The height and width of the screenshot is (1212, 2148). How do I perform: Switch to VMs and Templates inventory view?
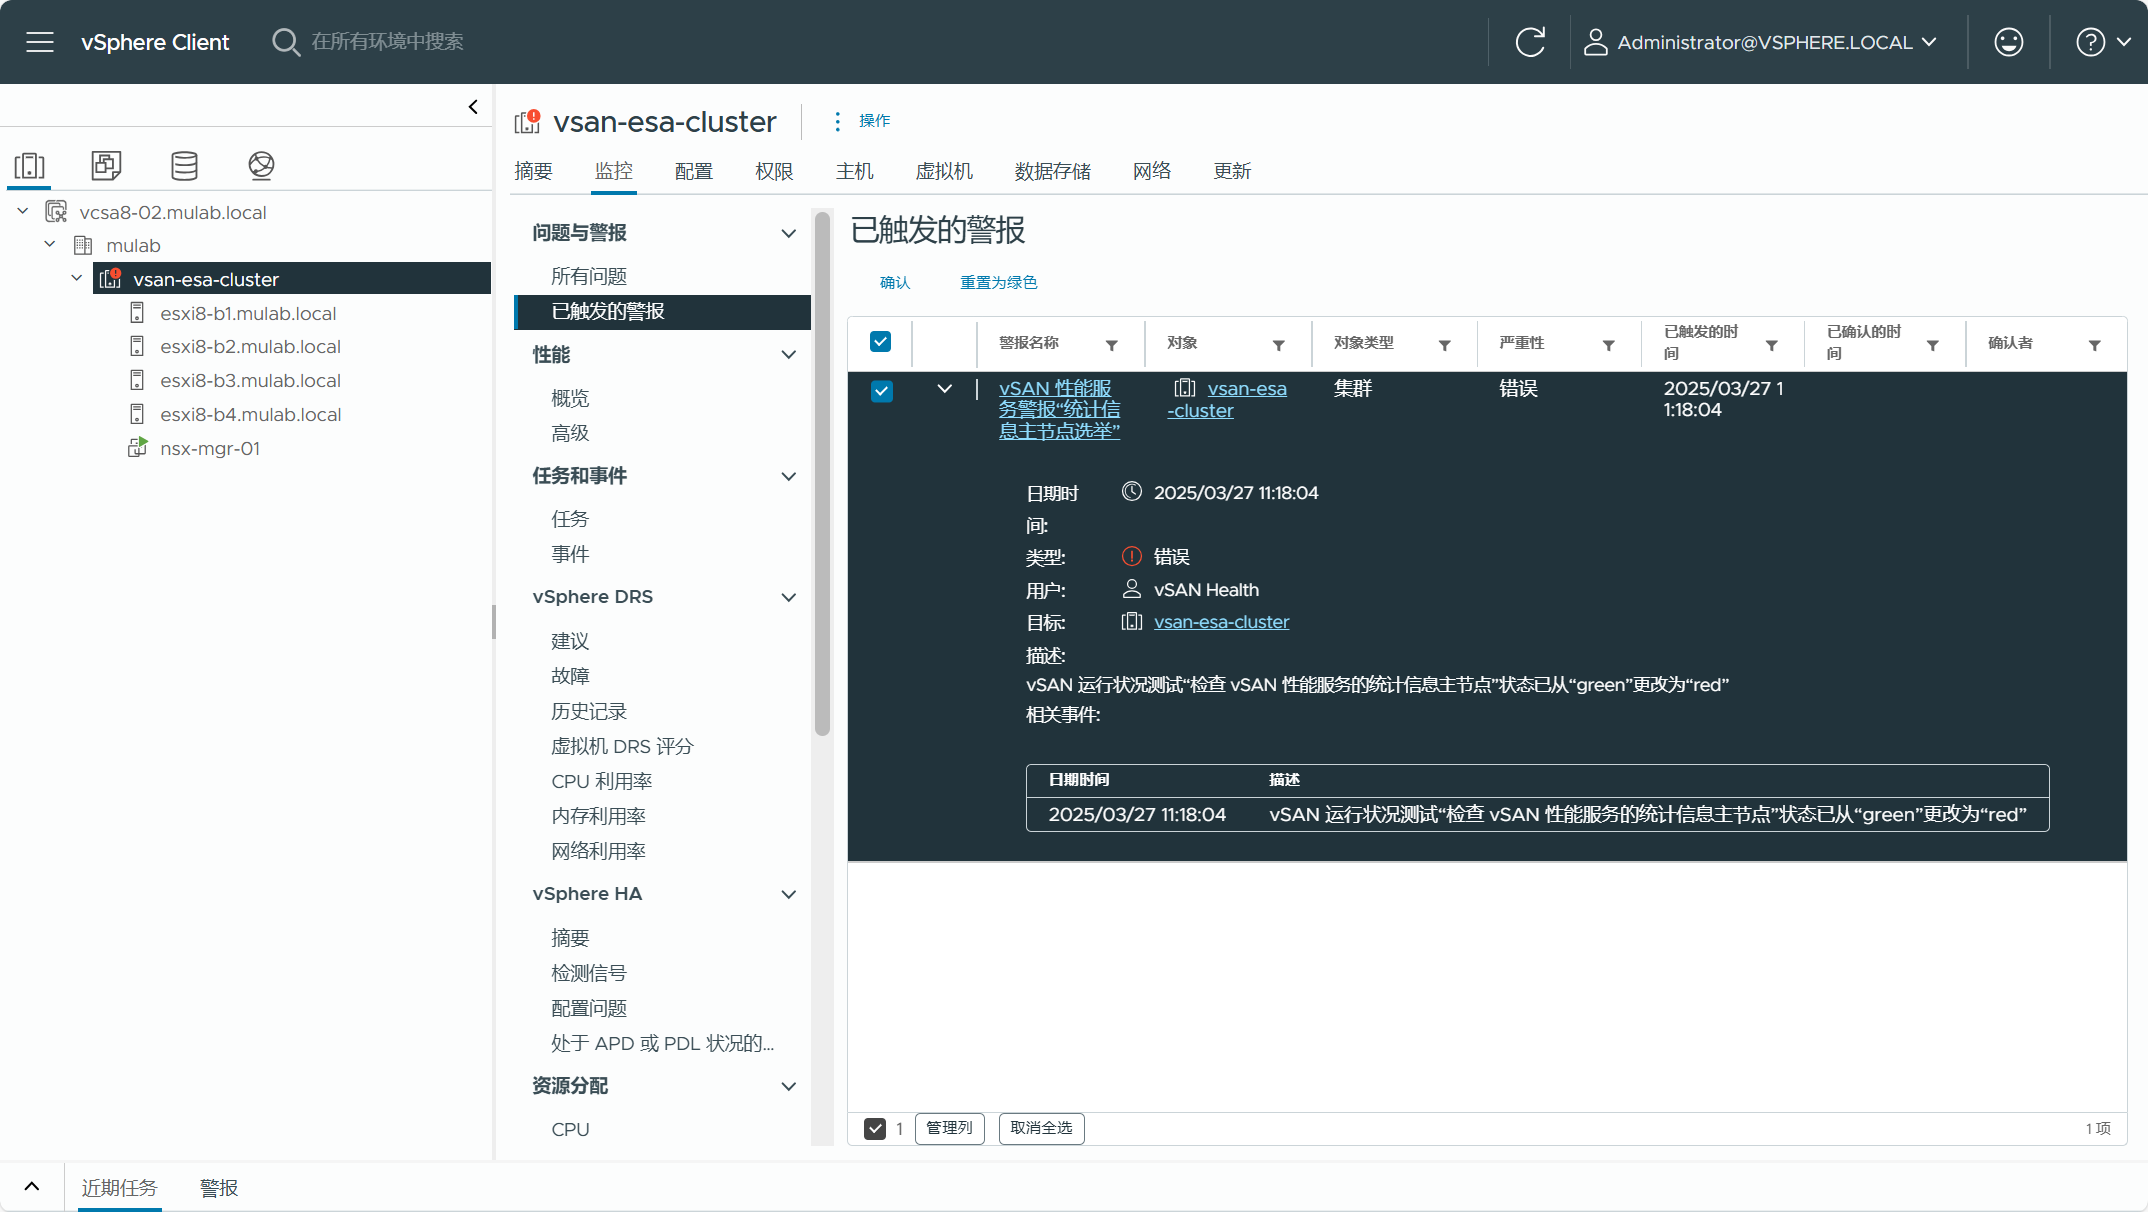[106, 166]
